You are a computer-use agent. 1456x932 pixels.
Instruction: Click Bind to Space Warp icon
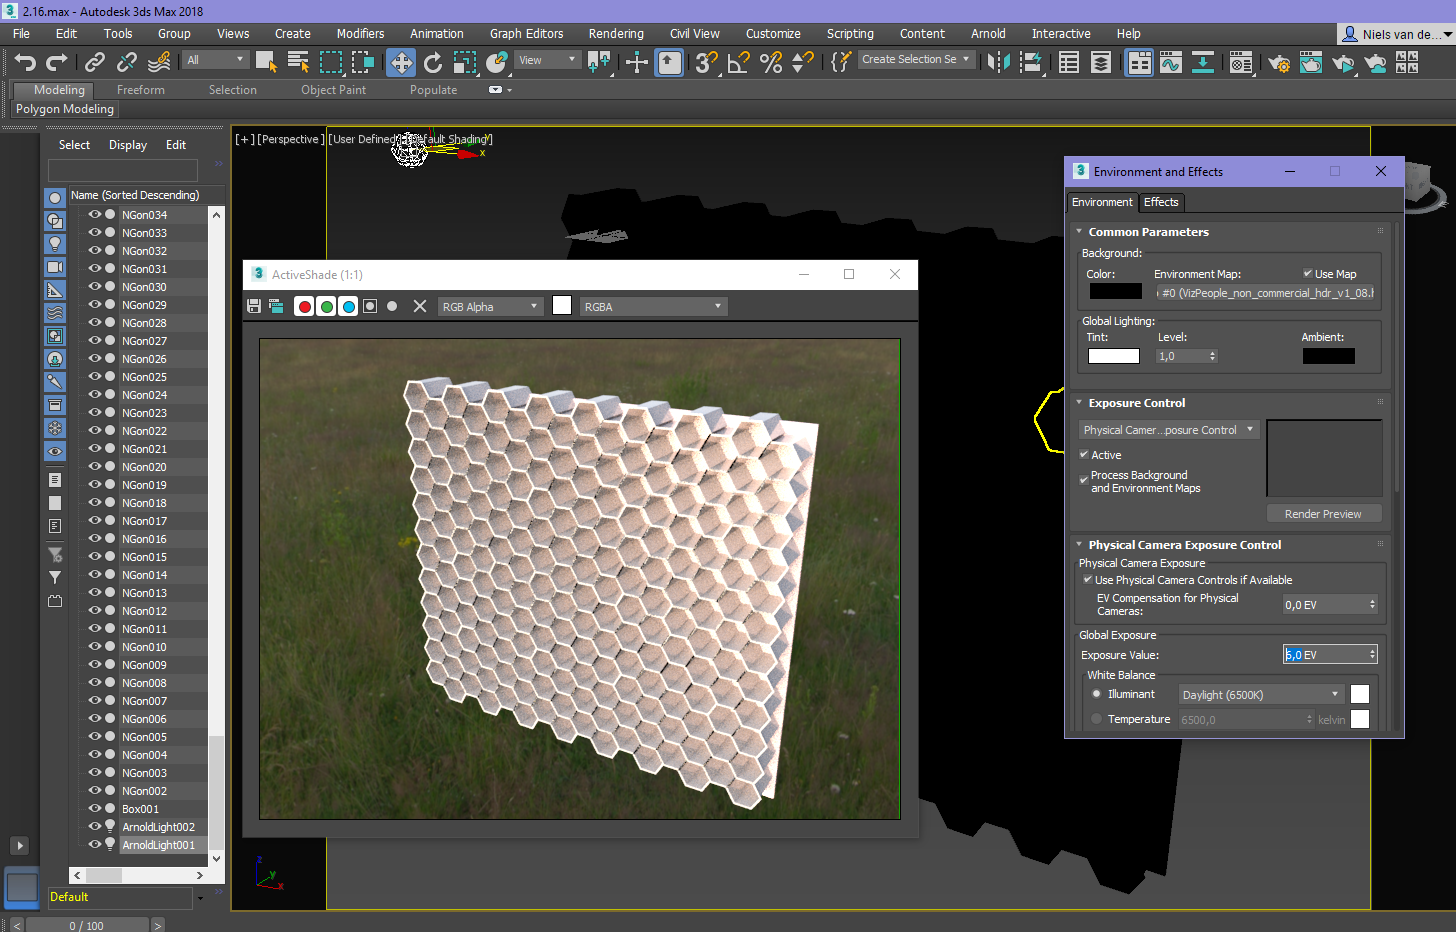click(x=159, y=62)
